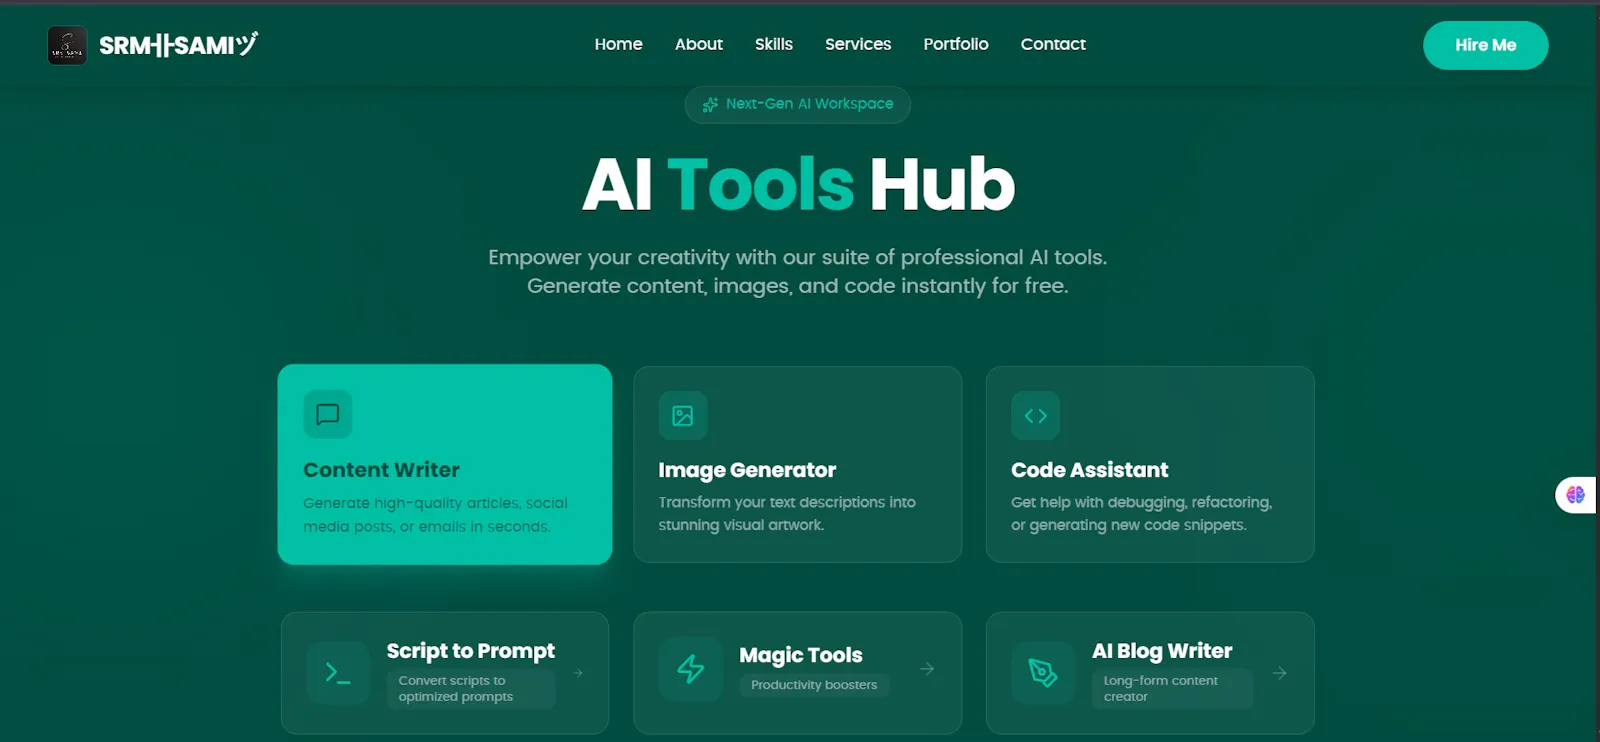Open the Script to Prompt tool title

coord(470,651)
